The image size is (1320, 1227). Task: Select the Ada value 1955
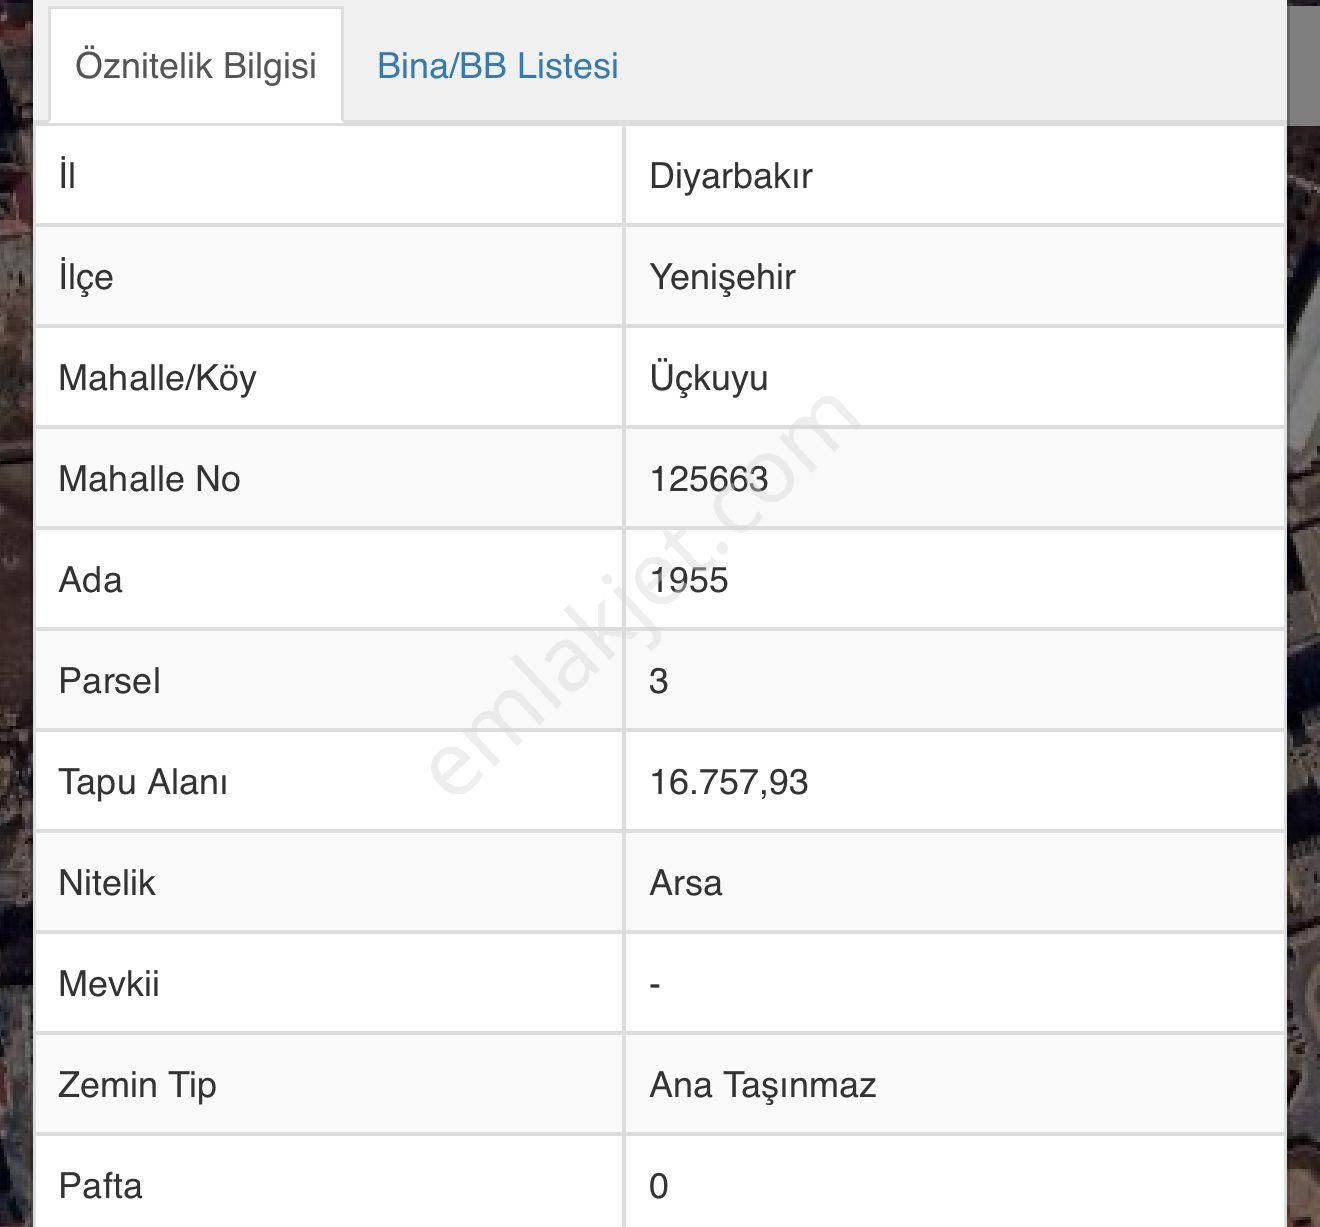tap(689, 580)
